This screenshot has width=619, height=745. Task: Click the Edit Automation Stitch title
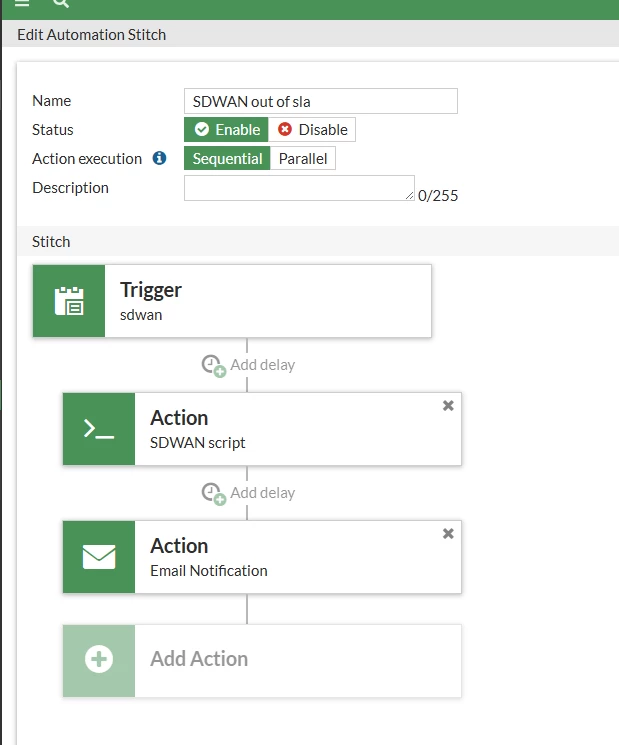point(92,35)
